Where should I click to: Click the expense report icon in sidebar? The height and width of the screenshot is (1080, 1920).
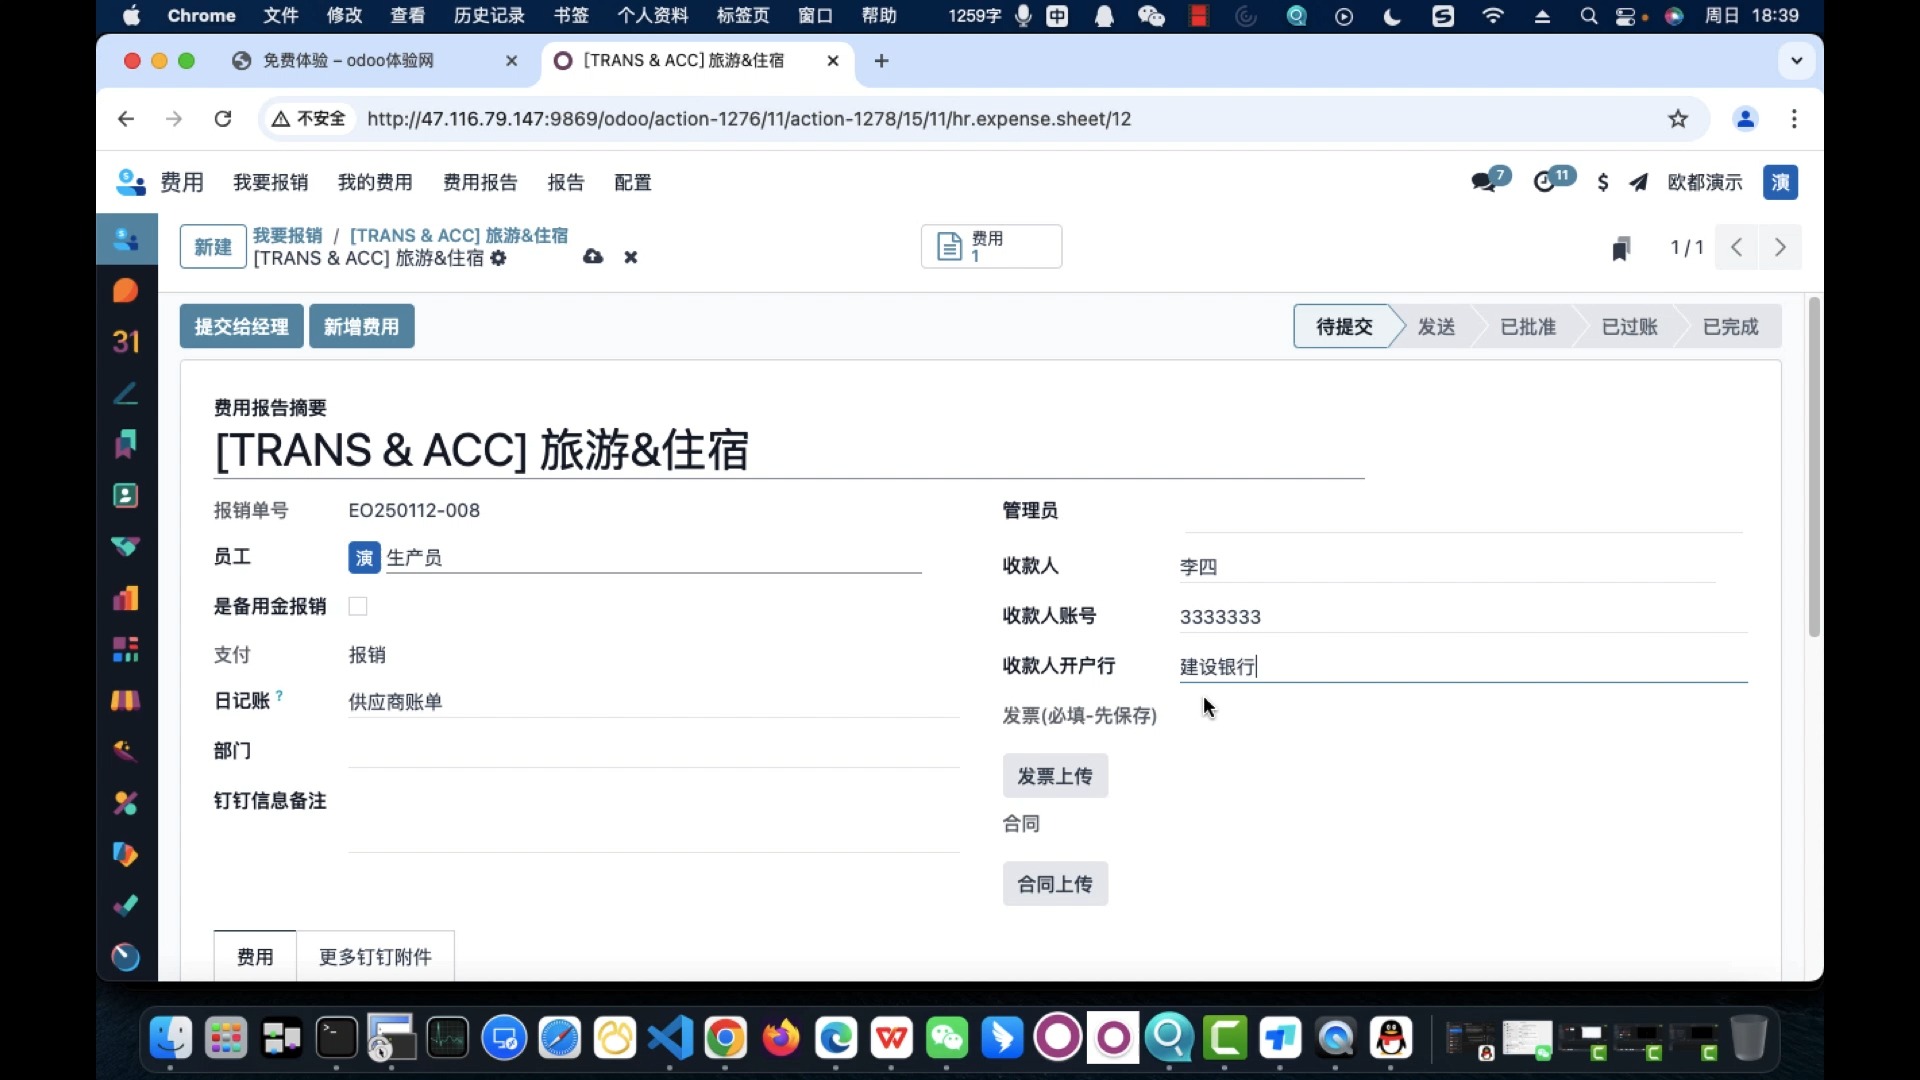125,239
